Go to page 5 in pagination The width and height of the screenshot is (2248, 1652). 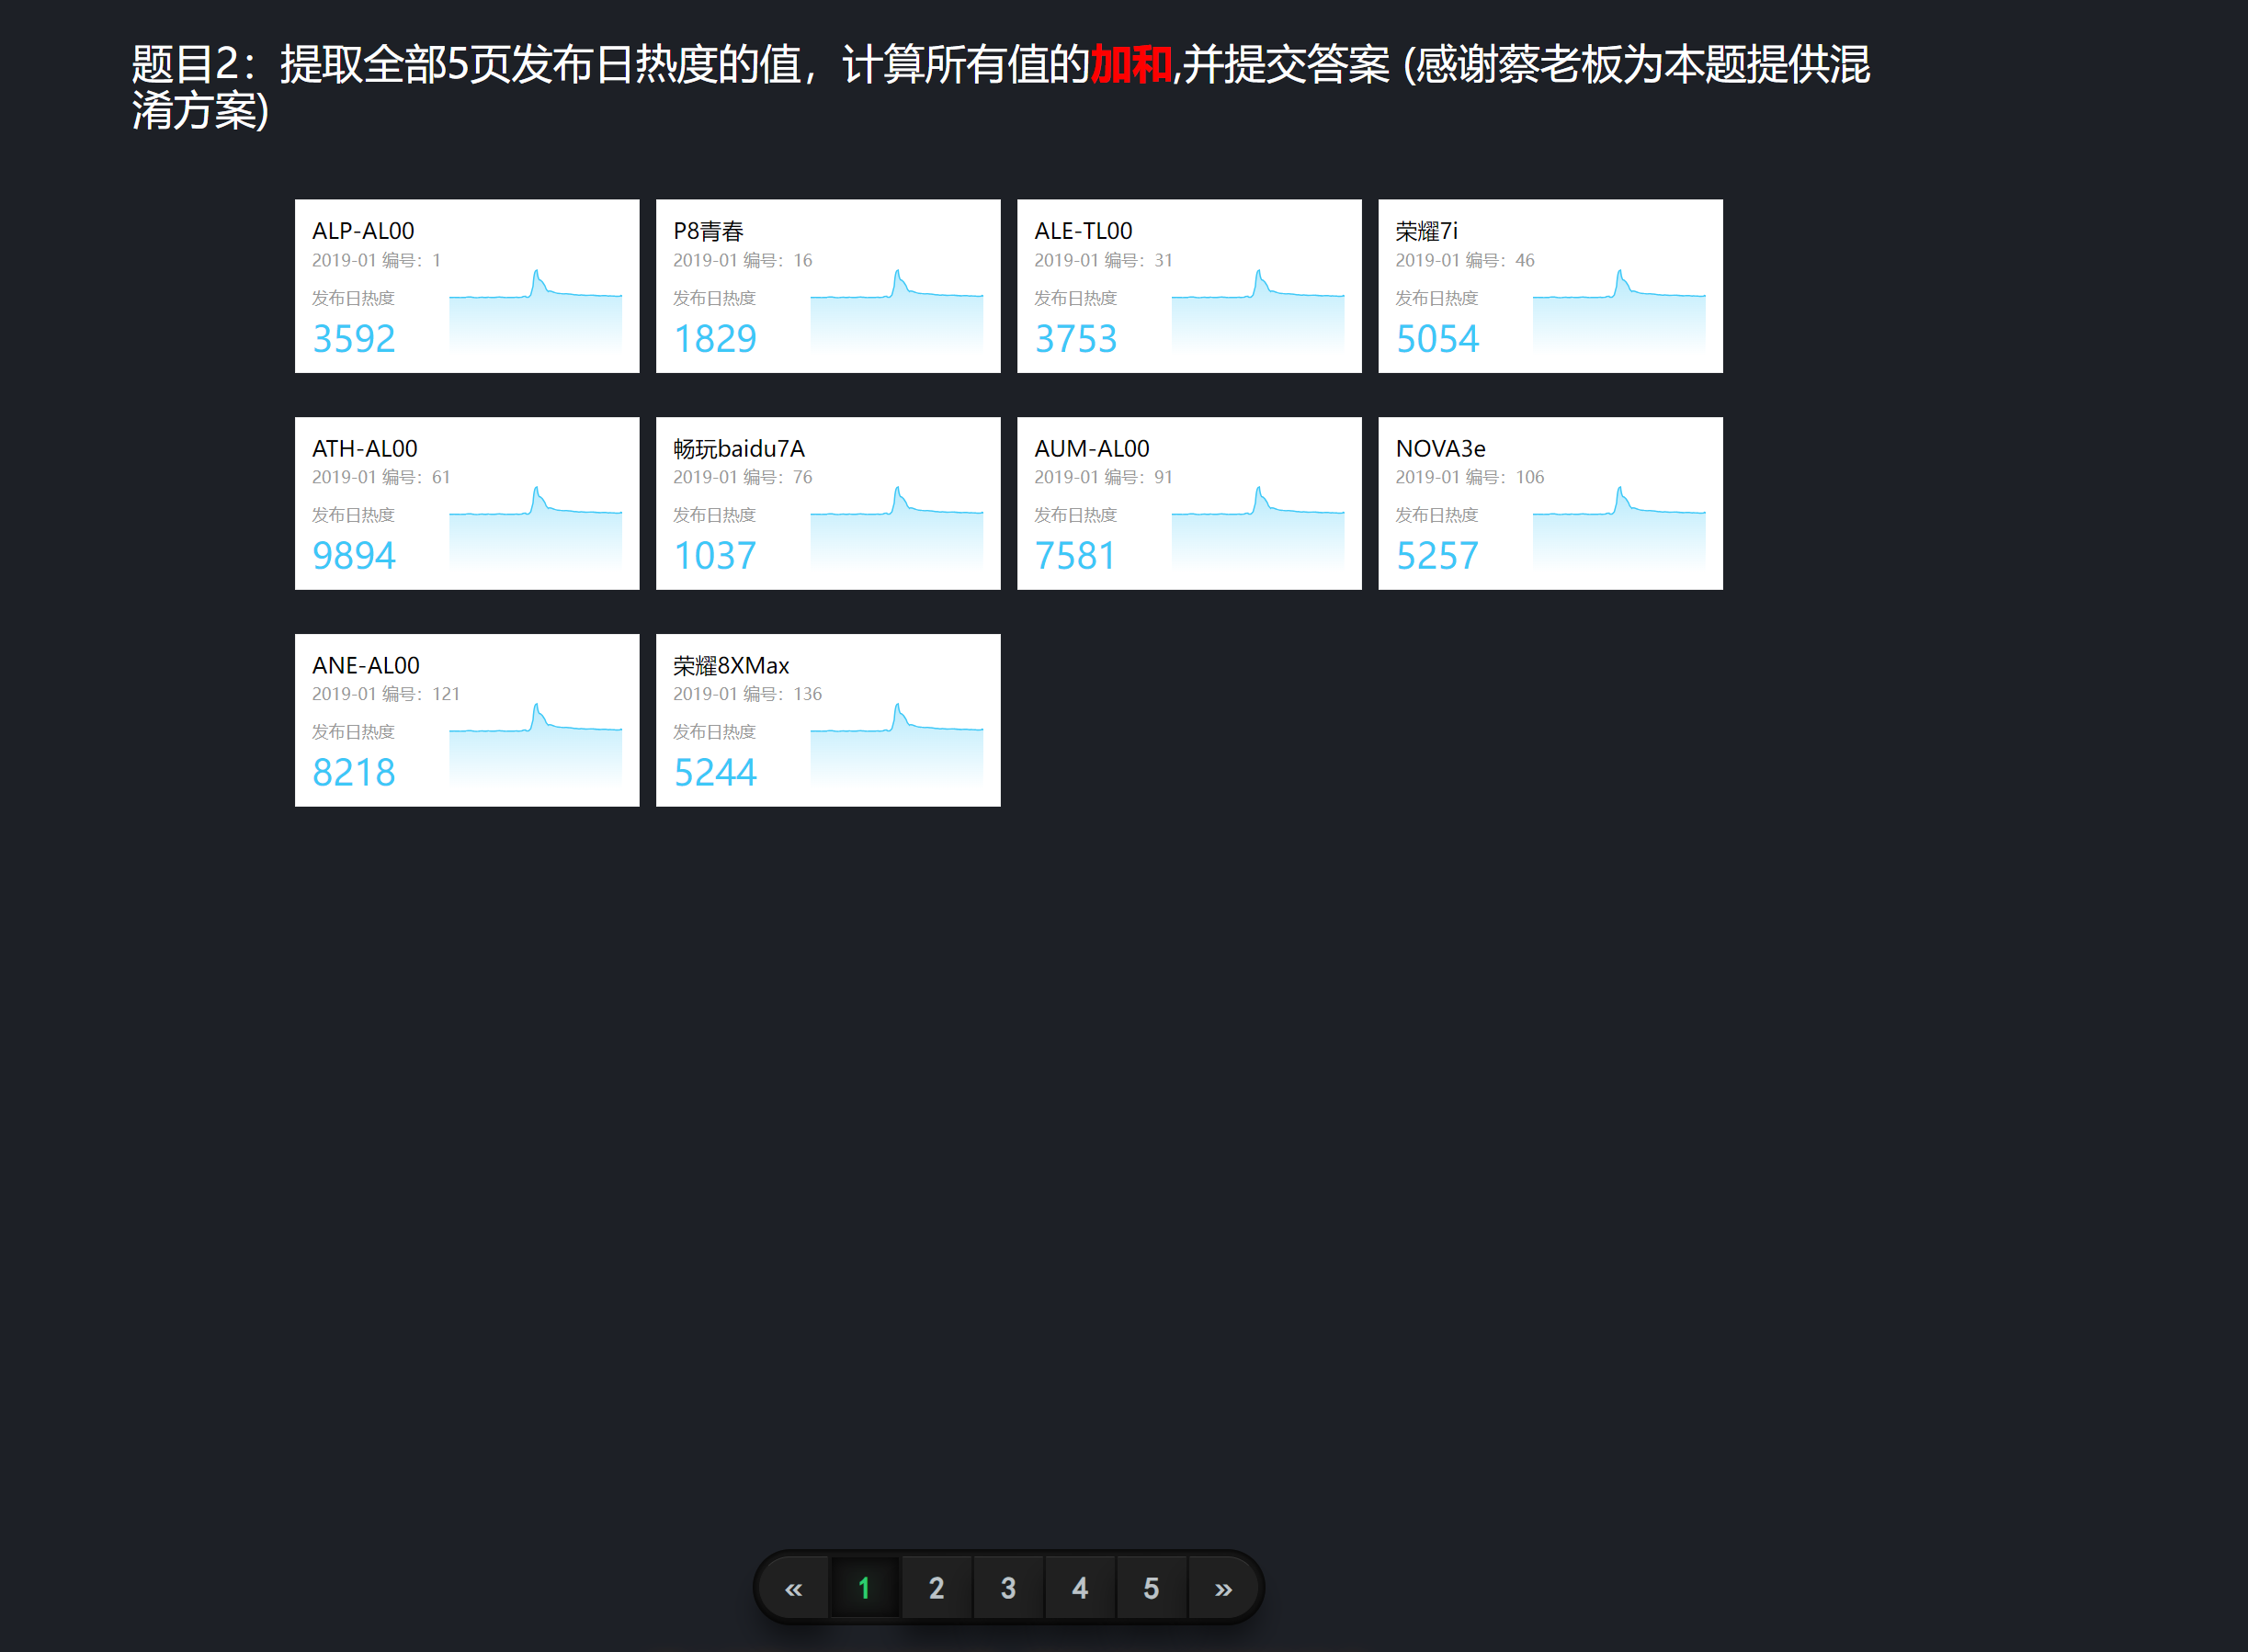[x=1151, y=1588]
